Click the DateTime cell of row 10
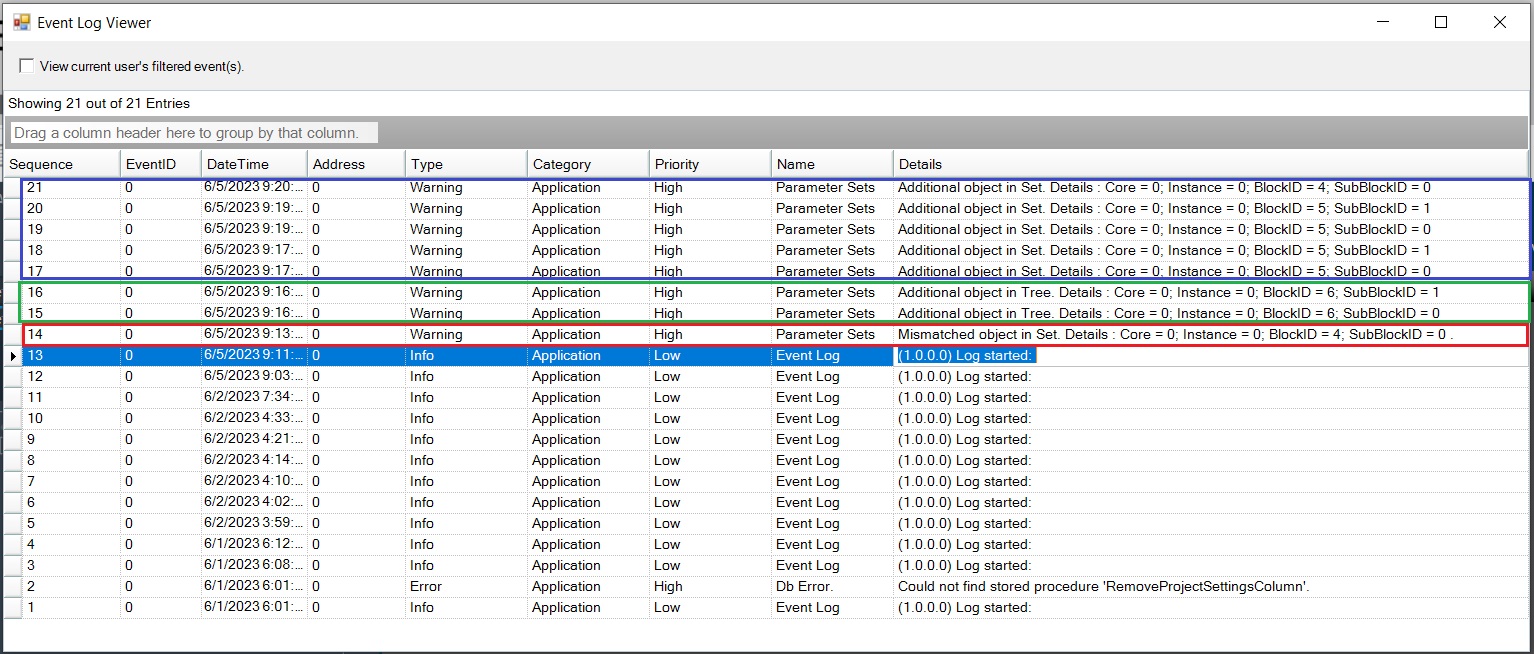This screenshot has height=654, width=1534. [253, 418]
